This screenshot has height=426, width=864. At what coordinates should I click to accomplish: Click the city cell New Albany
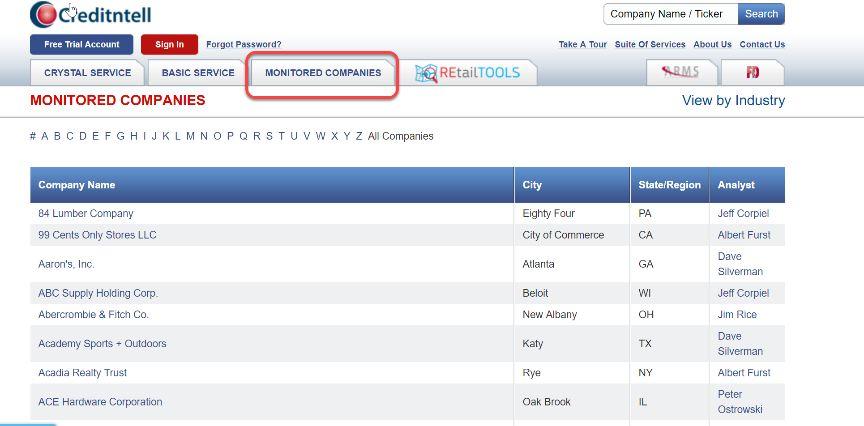[x=549, y=315]
